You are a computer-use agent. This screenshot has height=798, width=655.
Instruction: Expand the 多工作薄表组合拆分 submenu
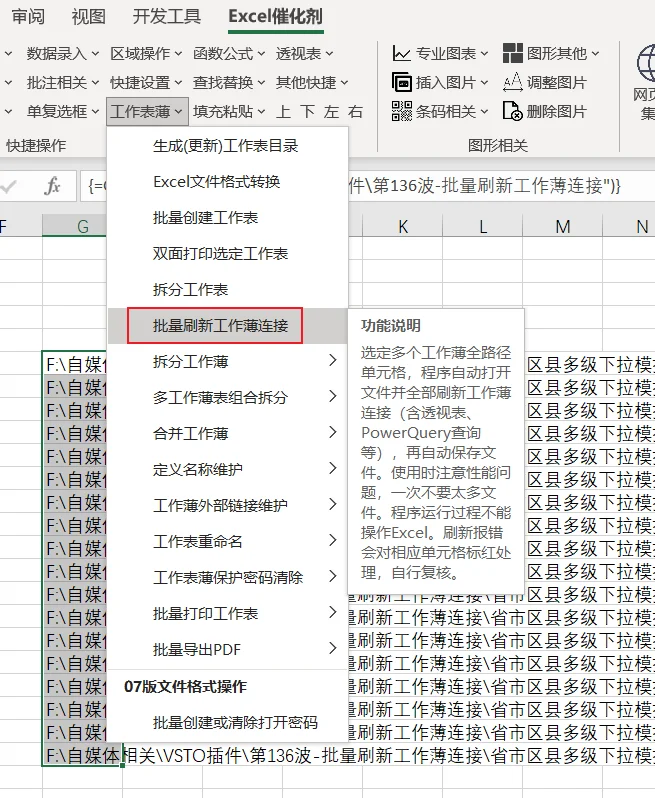228,397
